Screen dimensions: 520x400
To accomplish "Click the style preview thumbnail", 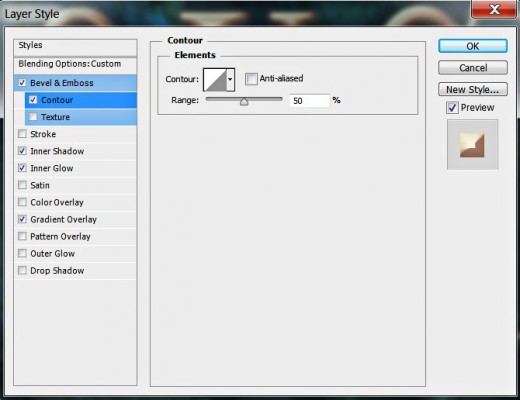I will point(472,145).
